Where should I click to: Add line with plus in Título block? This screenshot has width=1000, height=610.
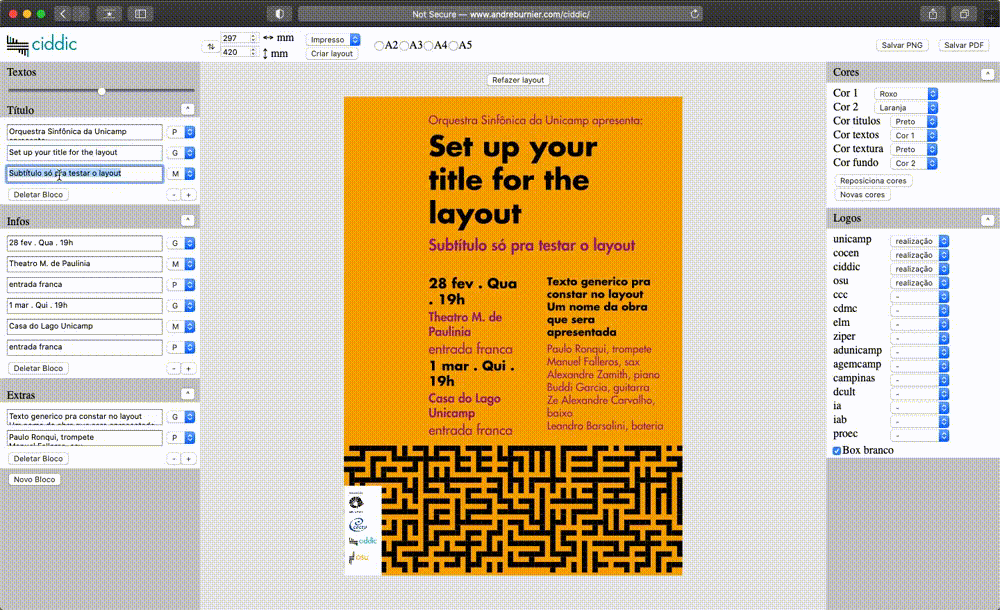(x=189, y=195)
